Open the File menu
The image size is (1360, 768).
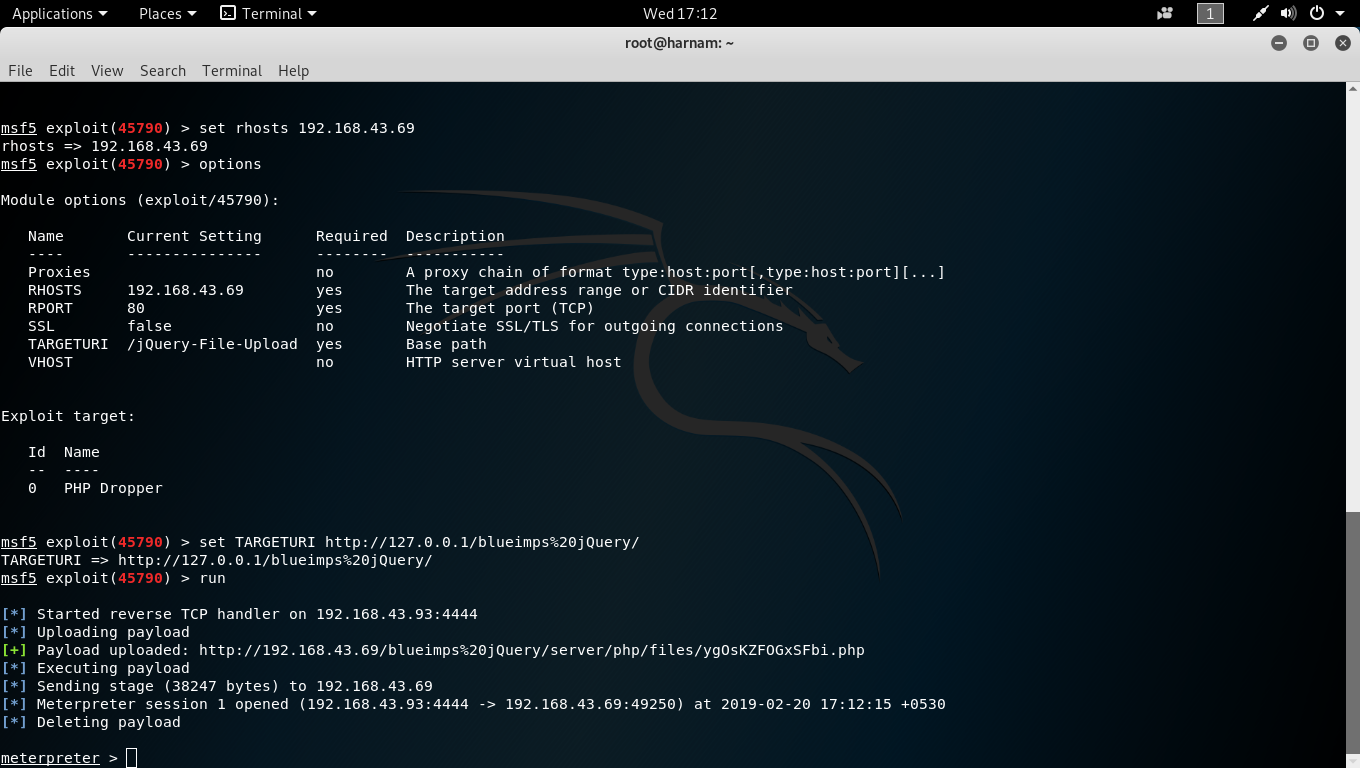coord(20,70)
